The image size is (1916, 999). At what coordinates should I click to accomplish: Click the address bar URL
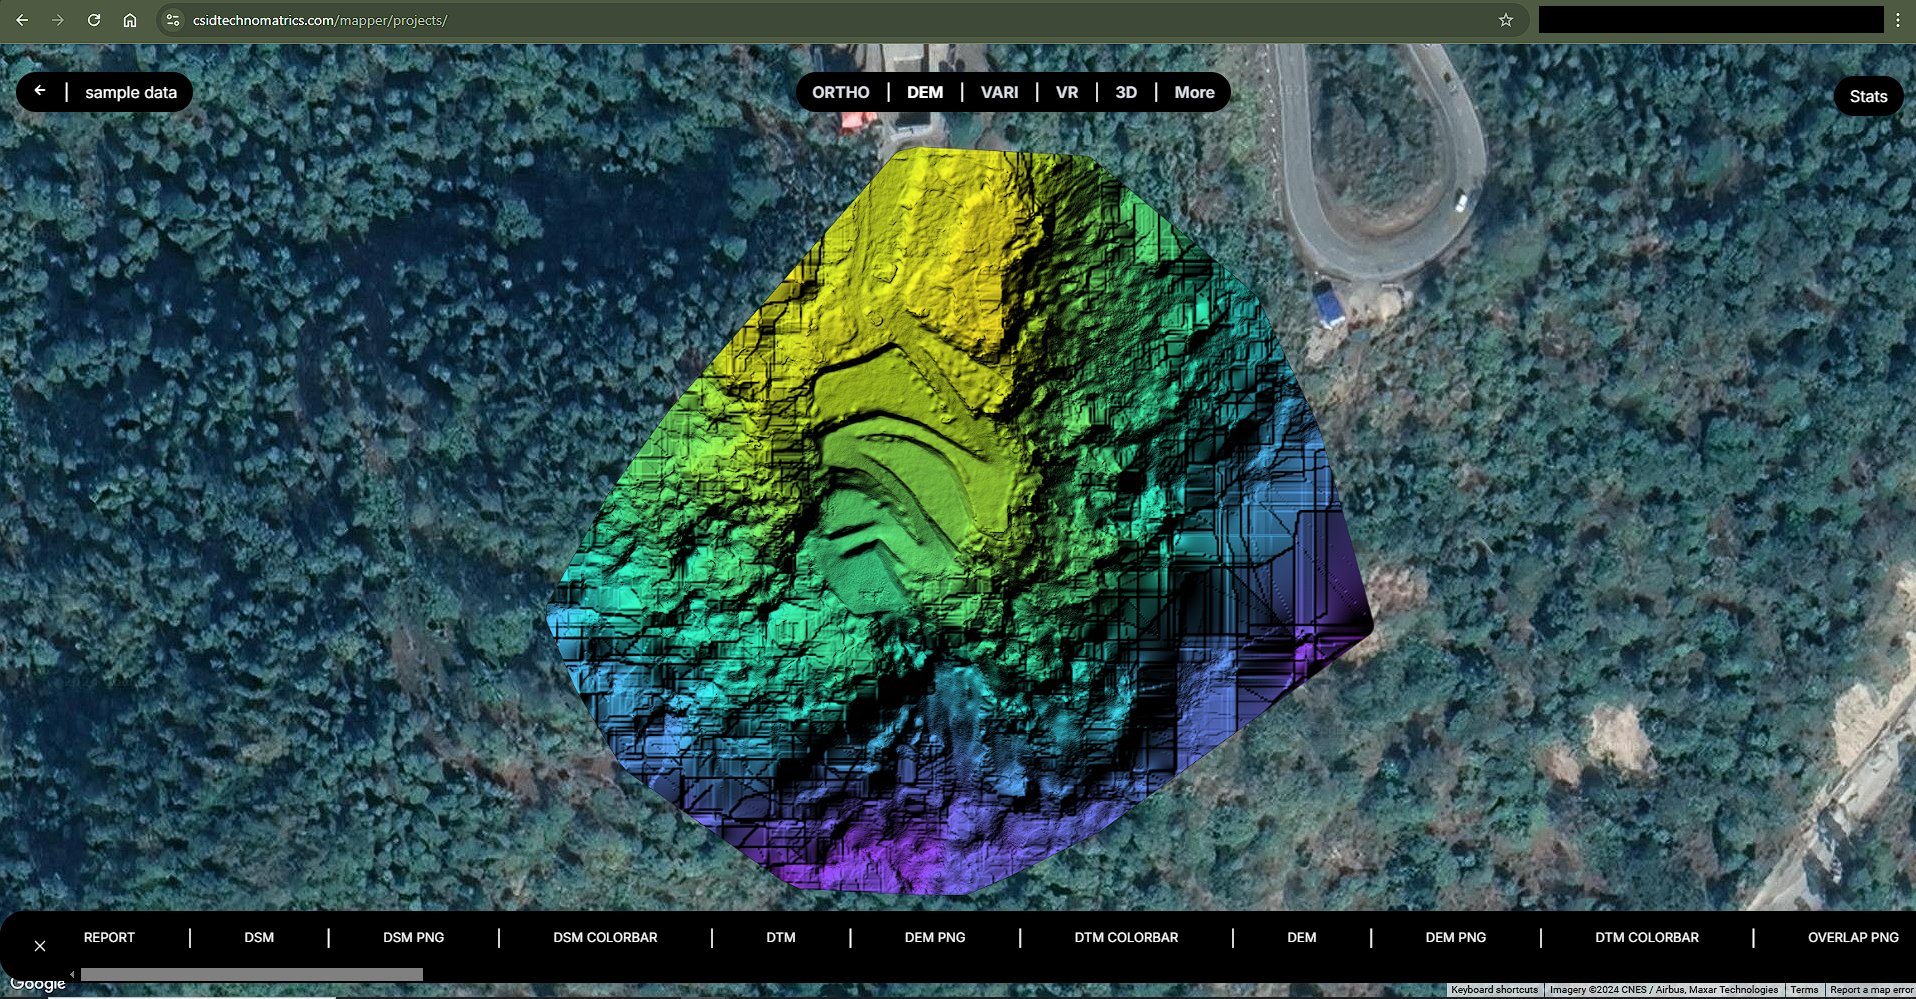click(x=320, y=20)
